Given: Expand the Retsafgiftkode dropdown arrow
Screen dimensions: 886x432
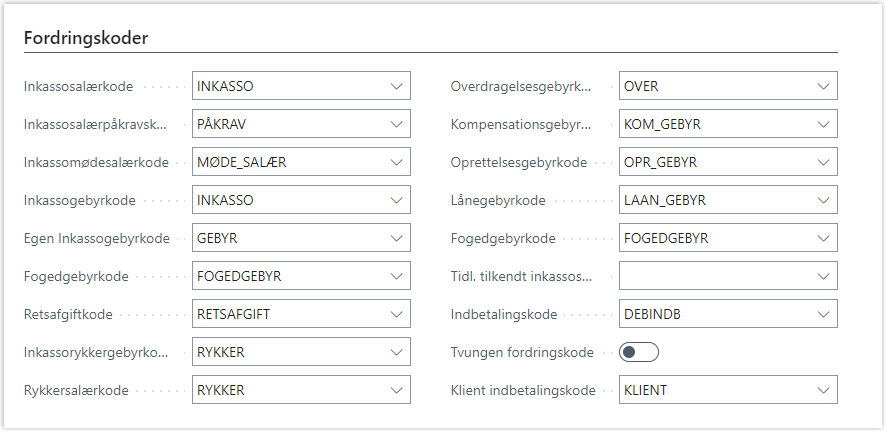Looking at the screenshot, I should (x=396, y=314).
